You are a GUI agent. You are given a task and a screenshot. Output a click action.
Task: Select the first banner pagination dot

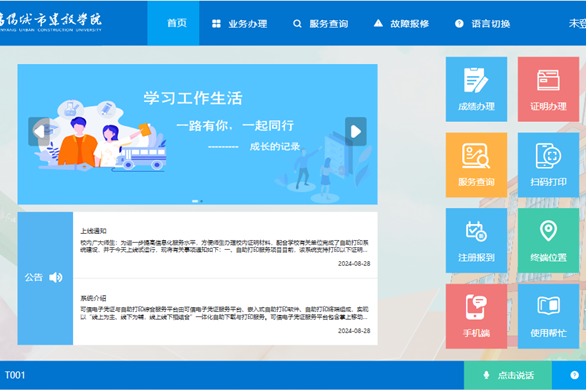point(195,201)
